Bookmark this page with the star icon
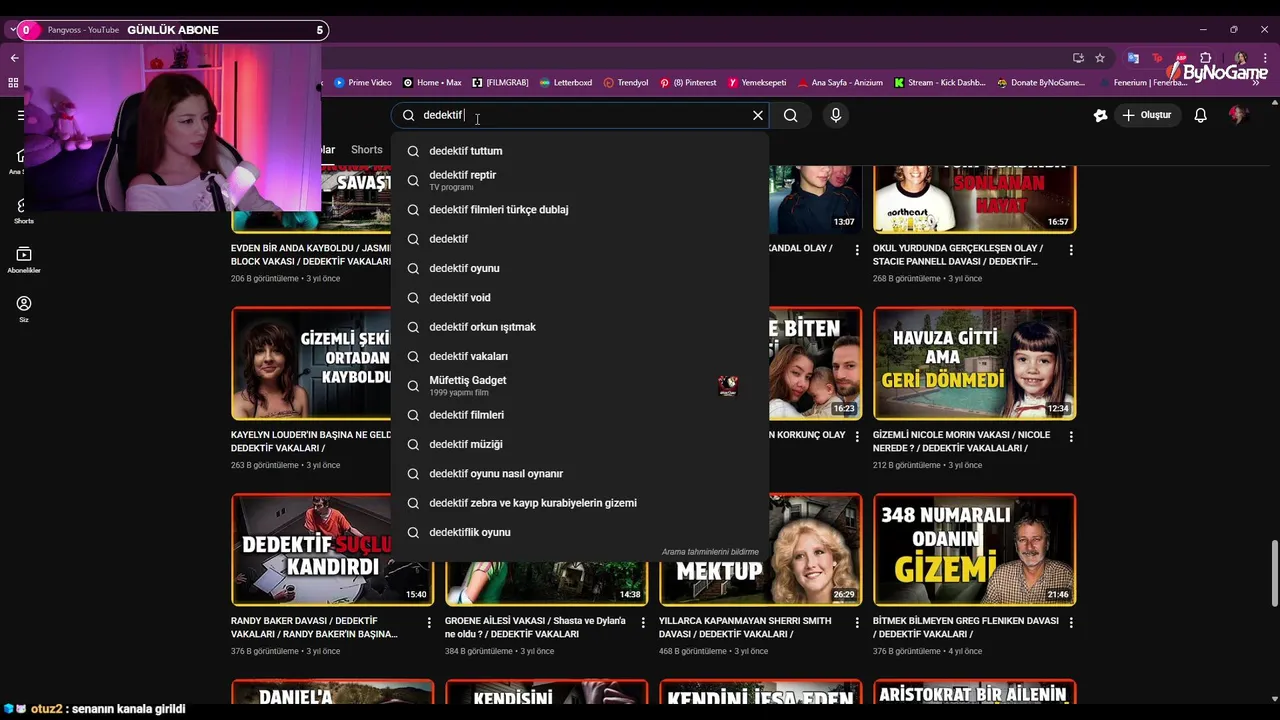The height and width of the screenshot is (720, 1280). (x=1100, y=58)
